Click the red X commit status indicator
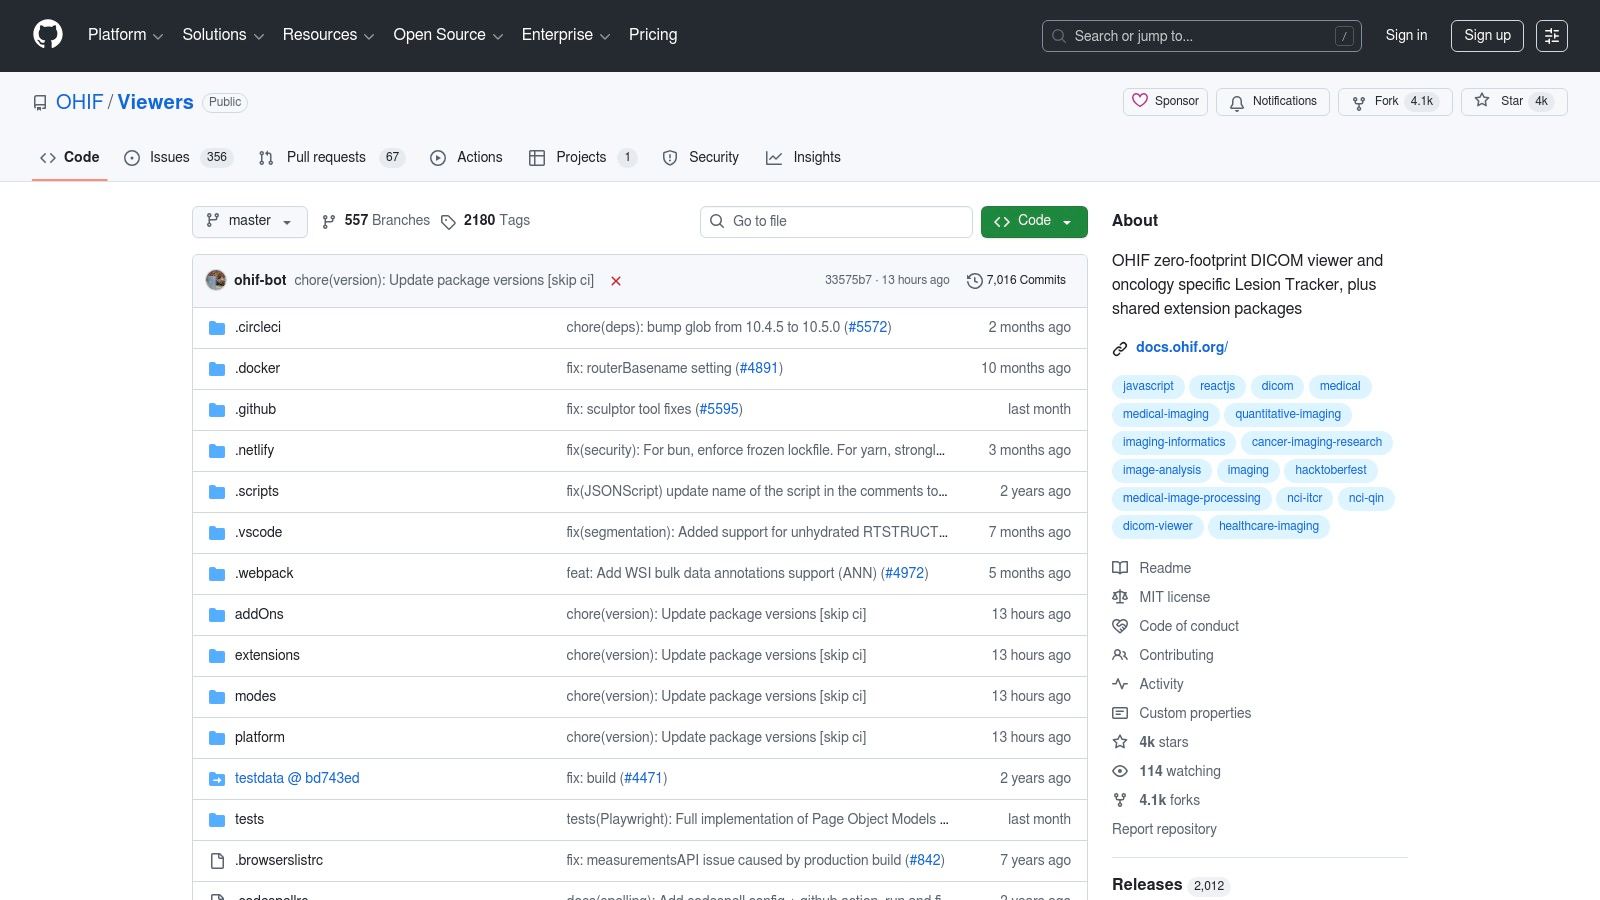 coord(616,281)
